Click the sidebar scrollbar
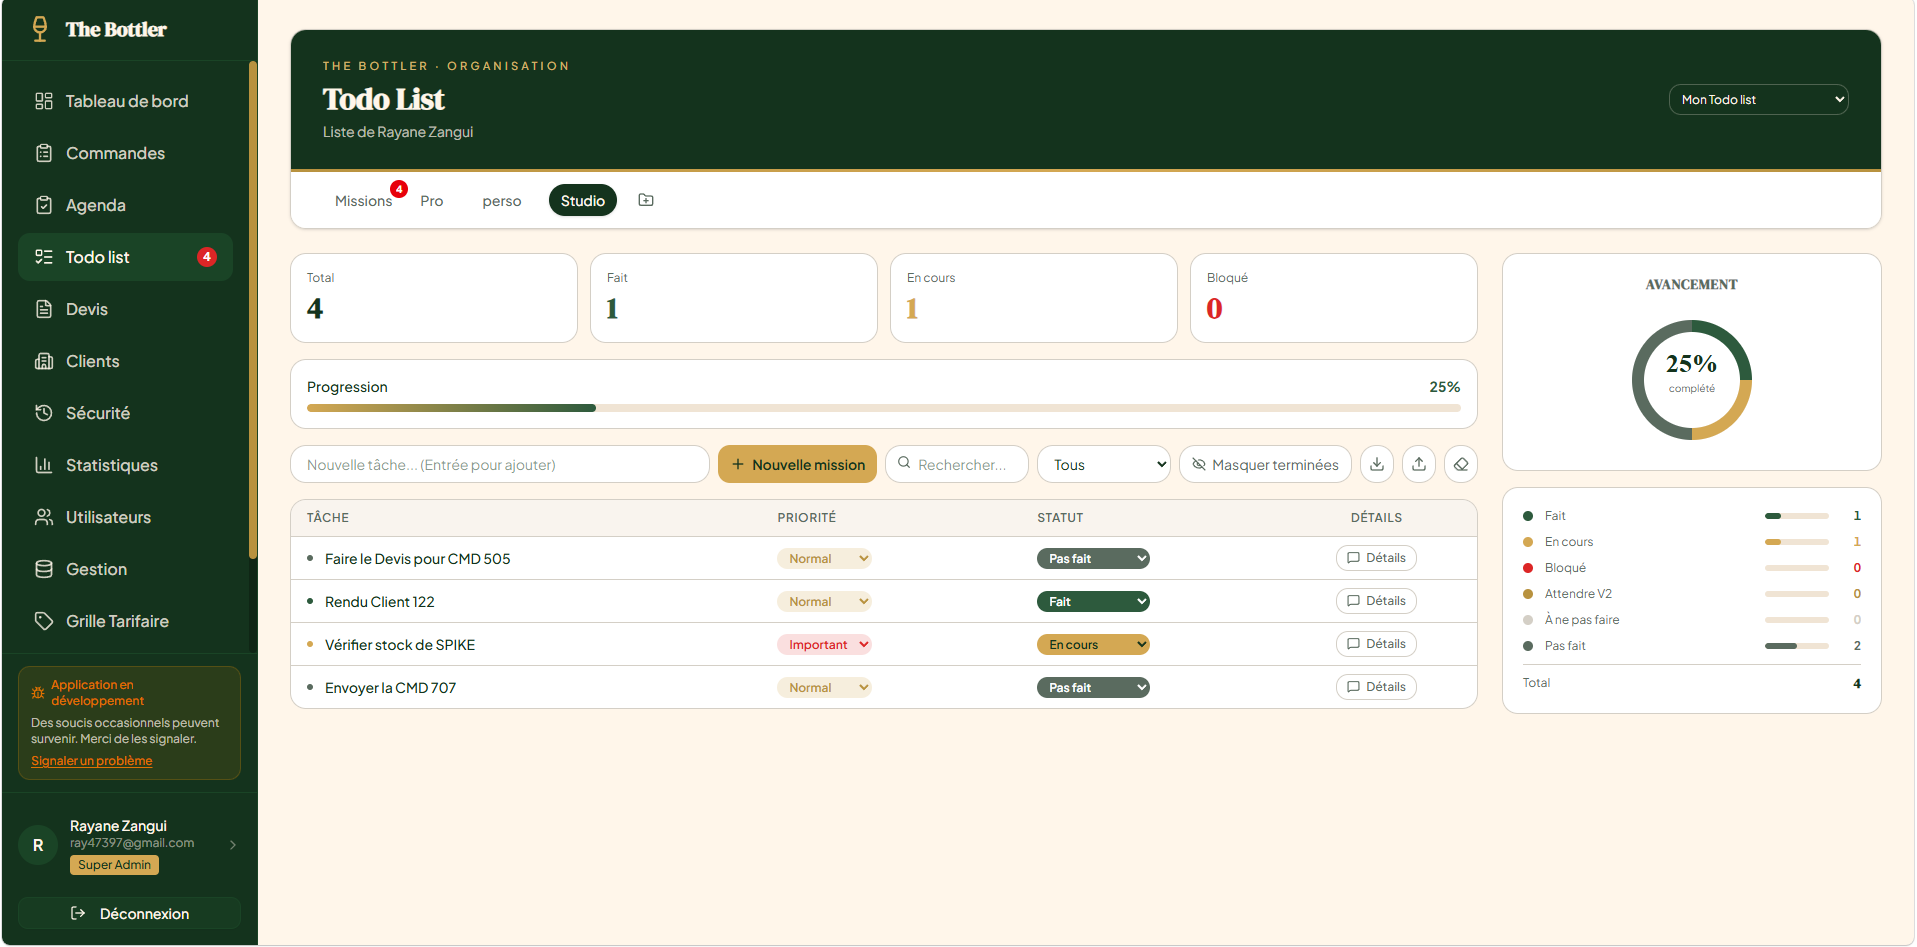The image size is (1917, 947). 253,310
